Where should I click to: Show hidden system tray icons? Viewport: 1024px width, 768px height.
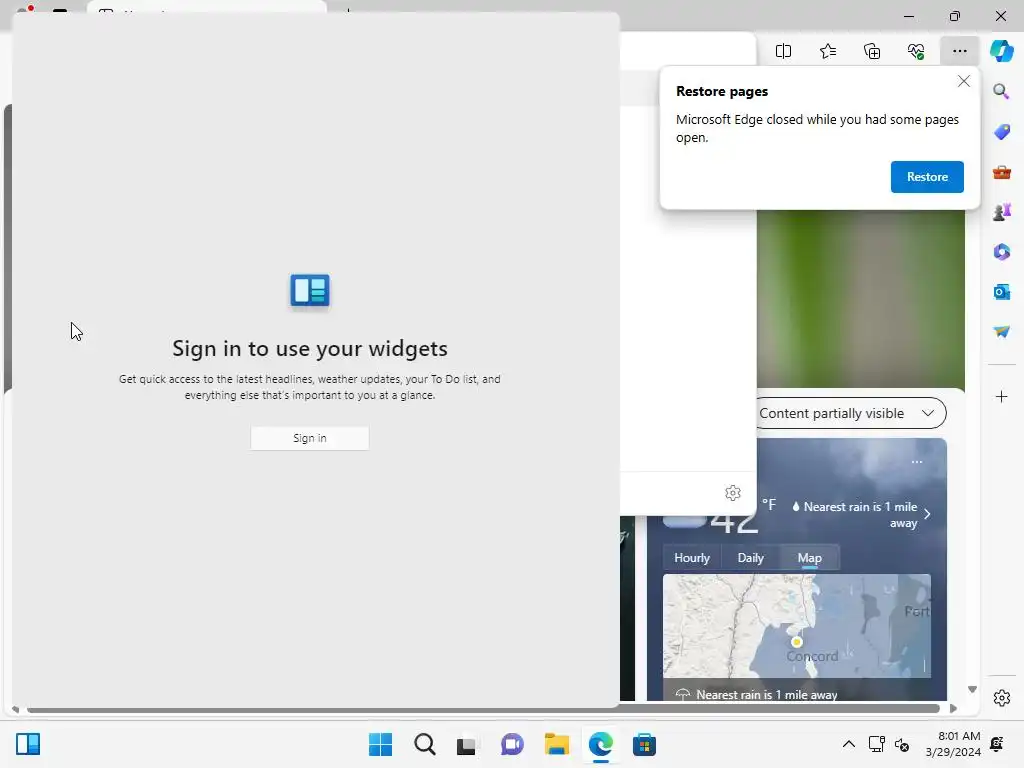coord(848,744)
